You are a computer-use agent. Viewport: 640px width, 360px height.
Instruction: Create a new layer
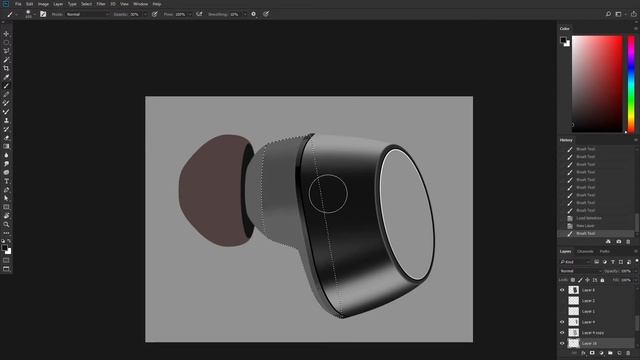619,353
